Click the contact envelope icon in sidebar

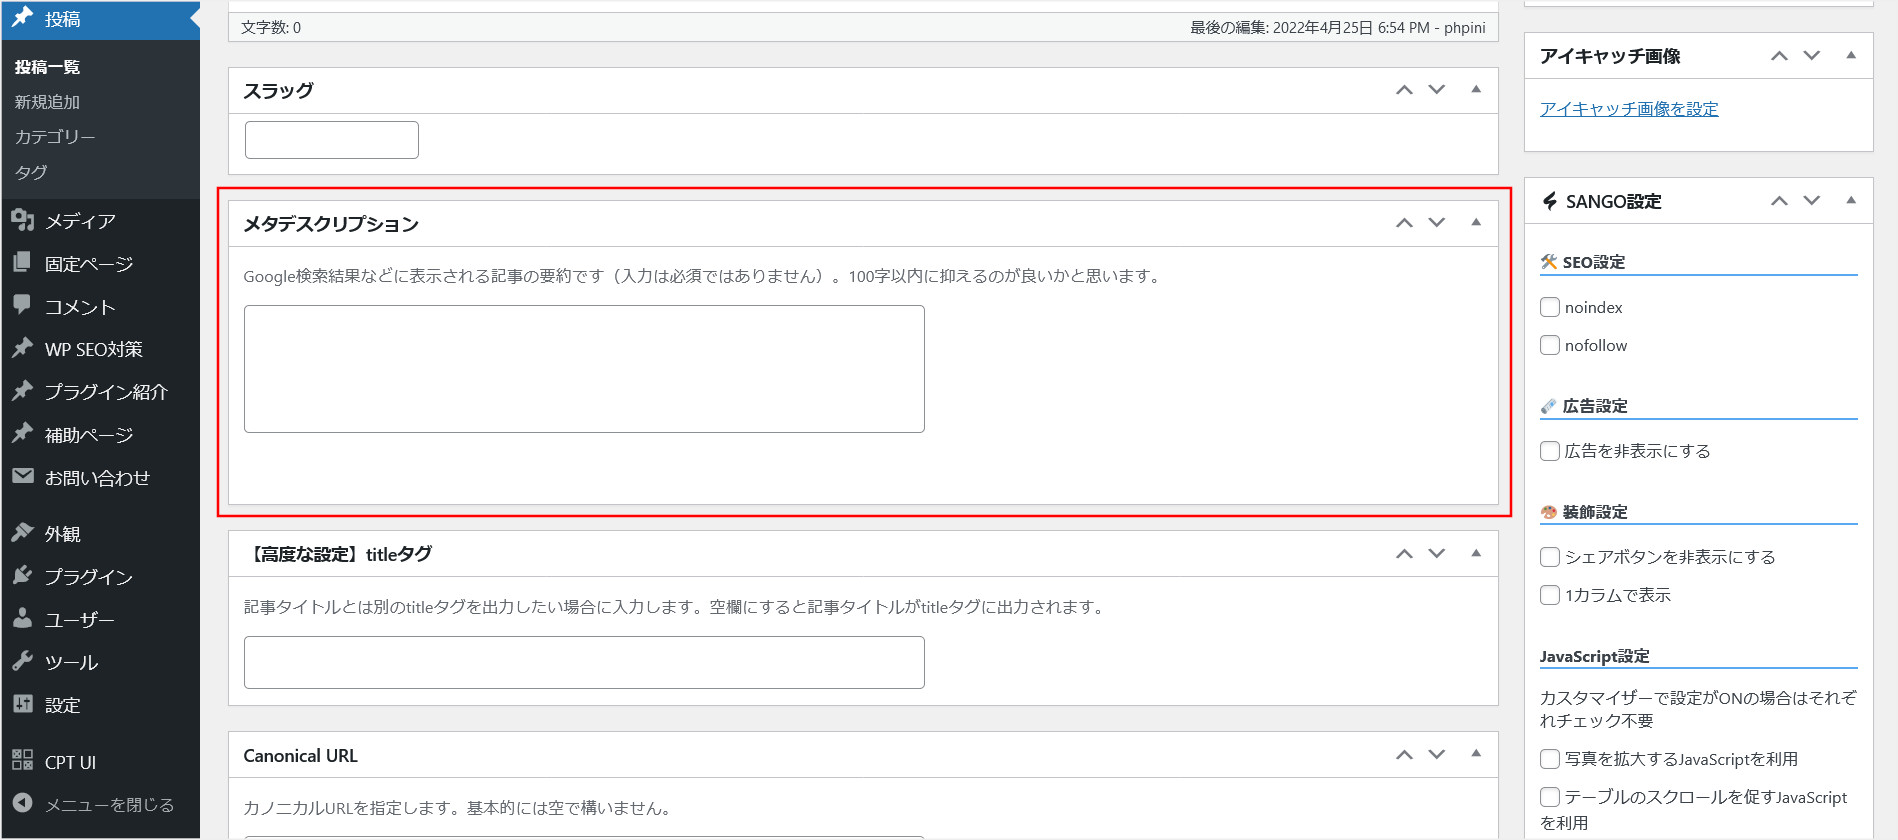23,477
